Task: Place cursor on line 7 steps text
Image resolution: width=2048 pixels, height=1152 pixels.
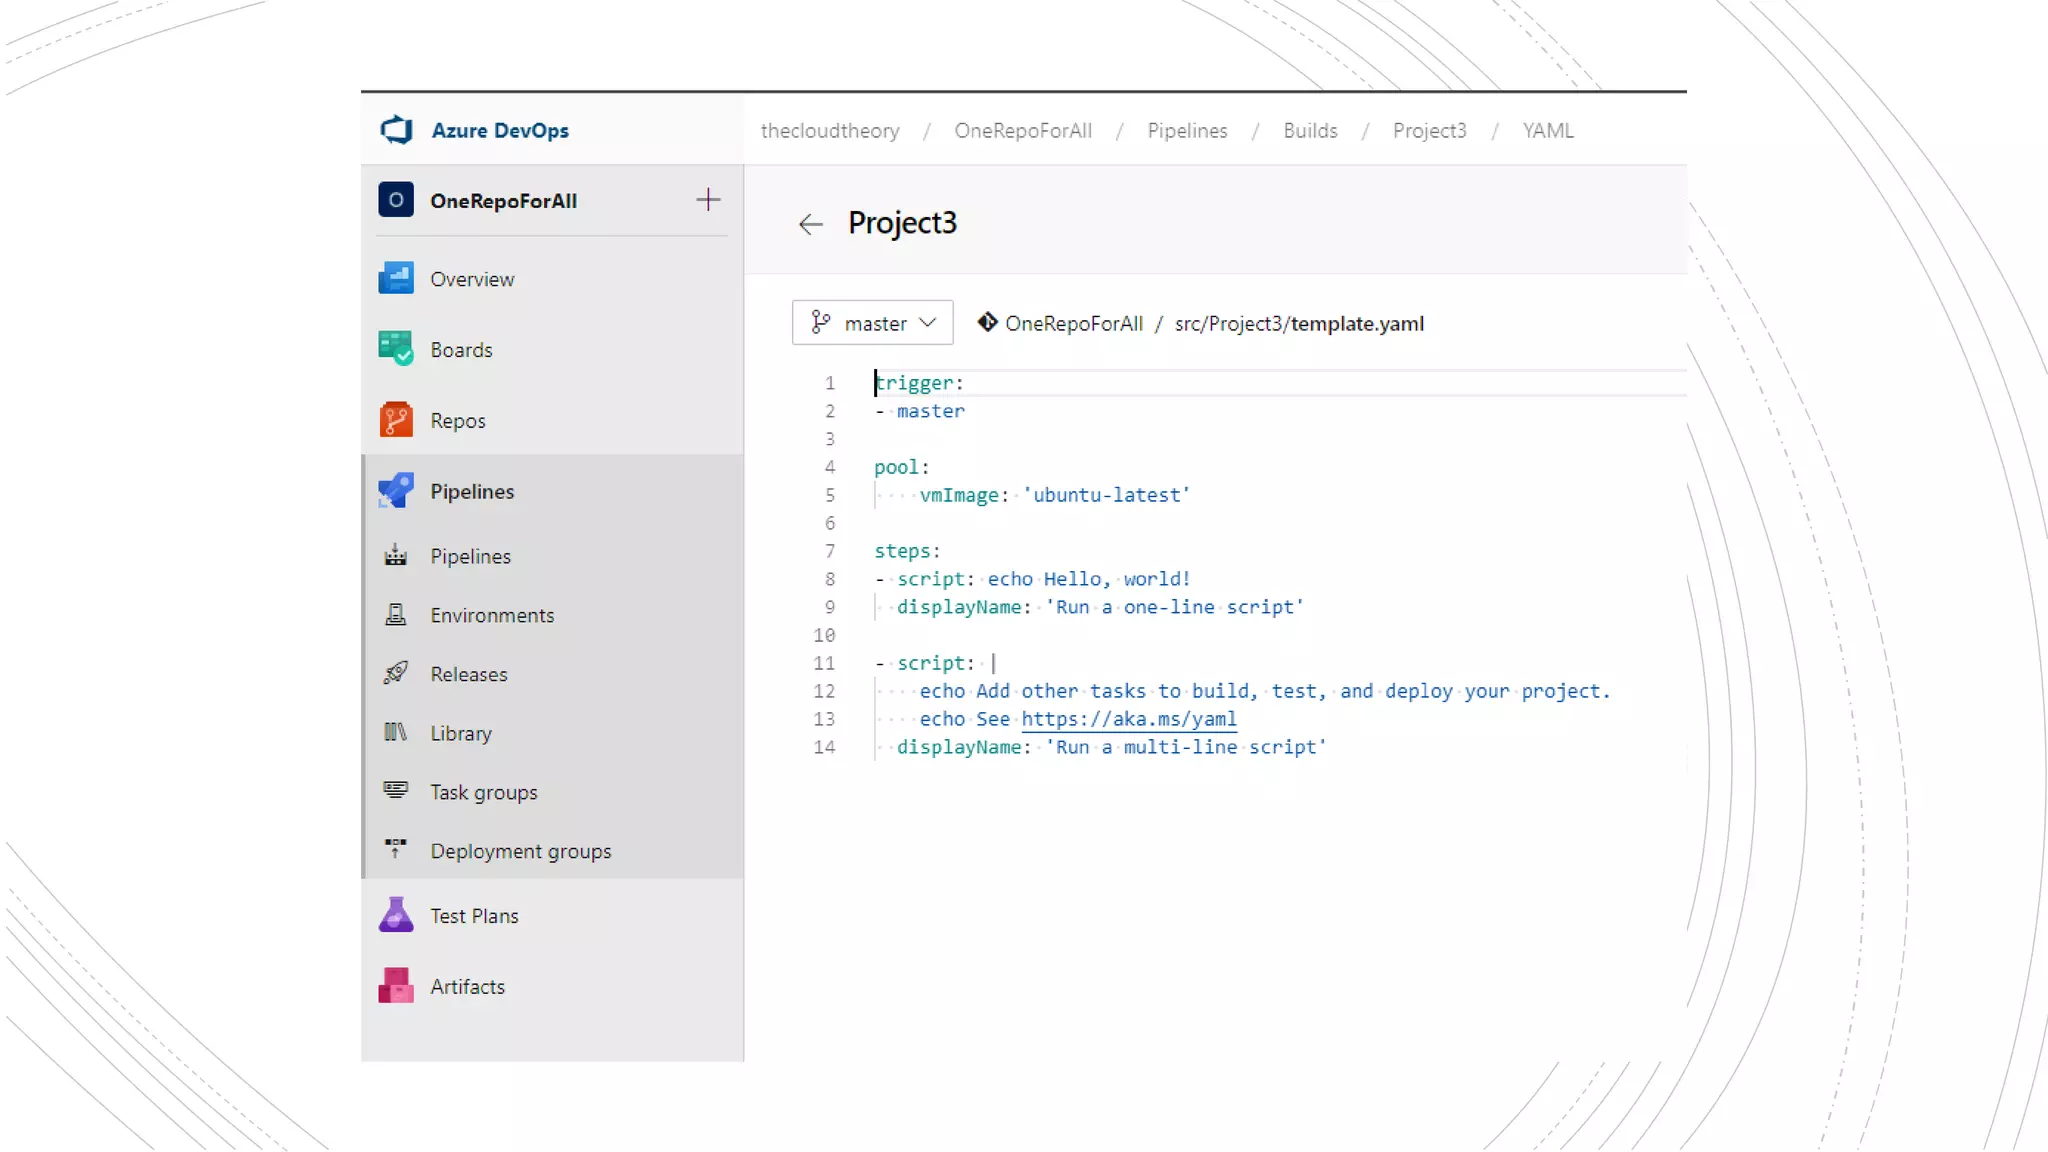Action: pyautogui.click(x=906, y=551)
